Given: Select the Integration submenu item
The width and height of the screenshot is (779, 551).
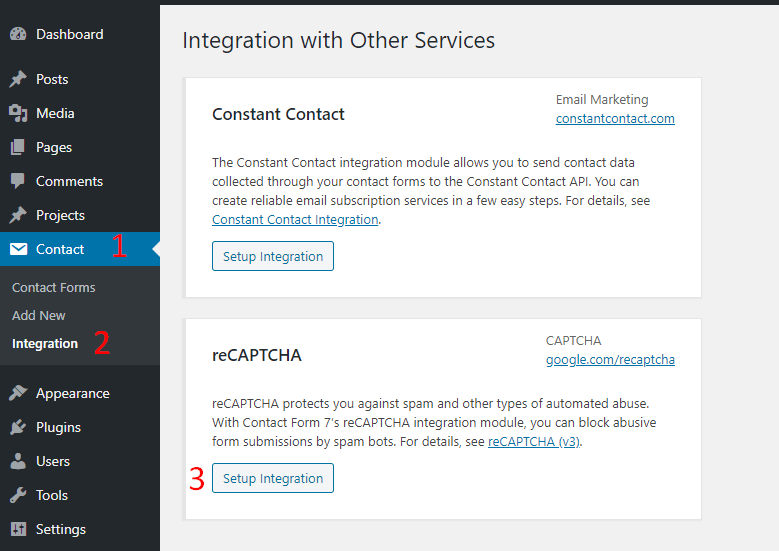Looking at the screenshot, I should [45, 344].
